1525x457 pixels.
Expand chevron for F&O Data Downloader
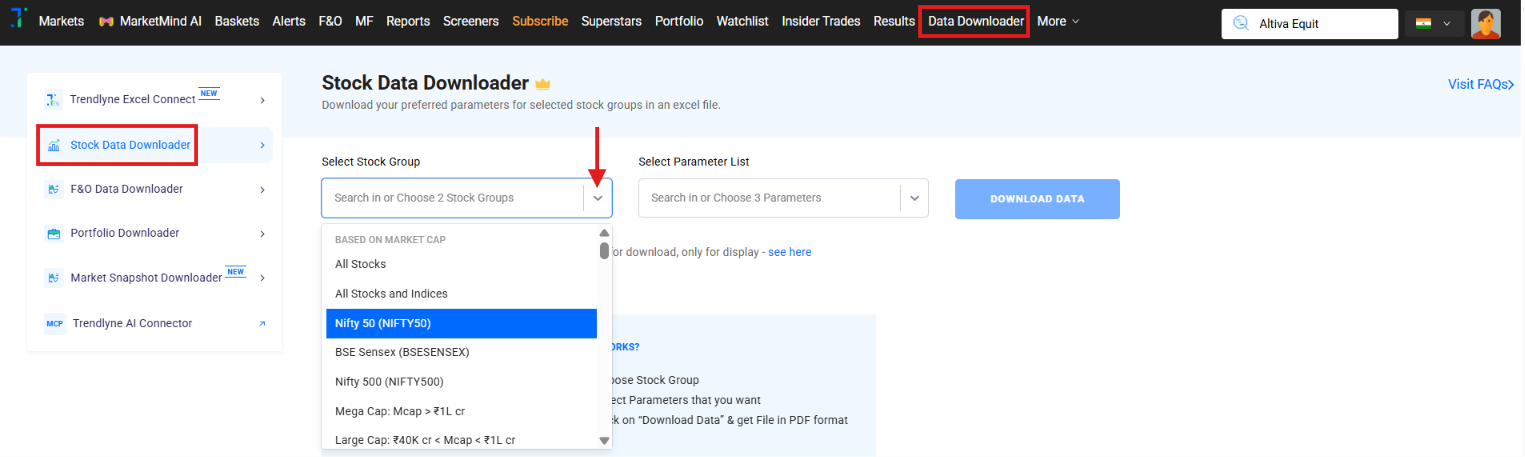tap(262, 189)
